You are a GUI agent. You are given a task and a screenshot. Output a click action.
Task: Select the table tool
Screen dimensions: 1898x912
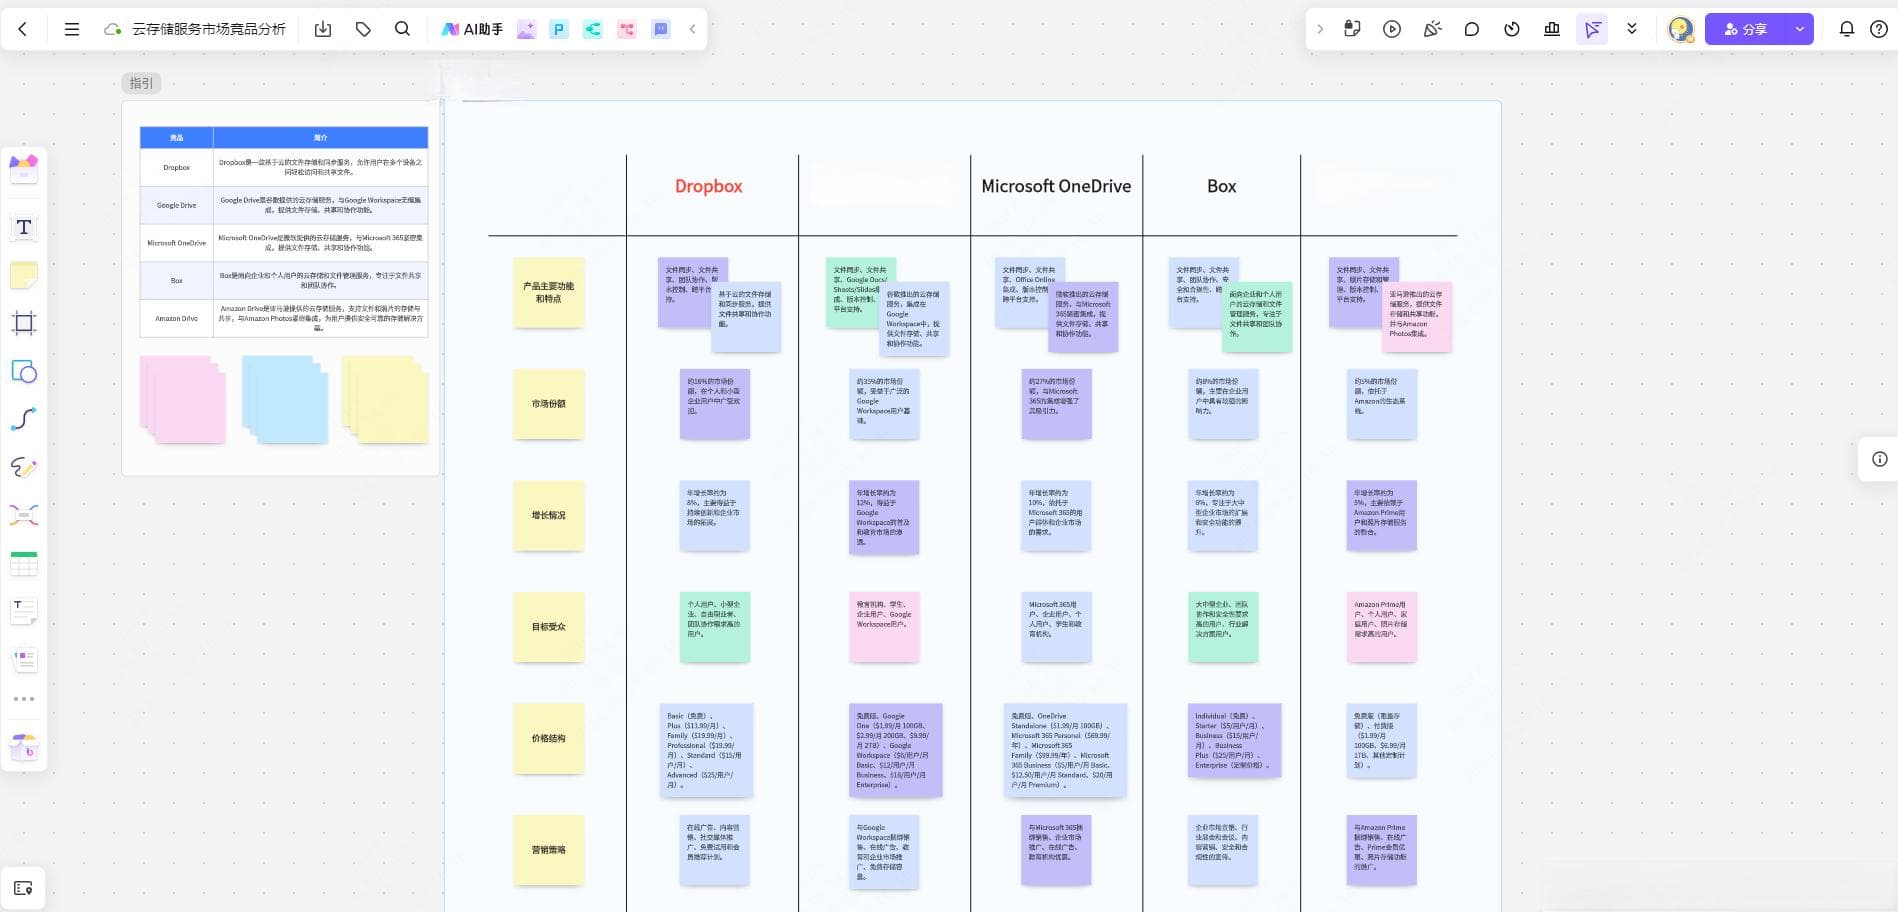(x=24, y=563)
